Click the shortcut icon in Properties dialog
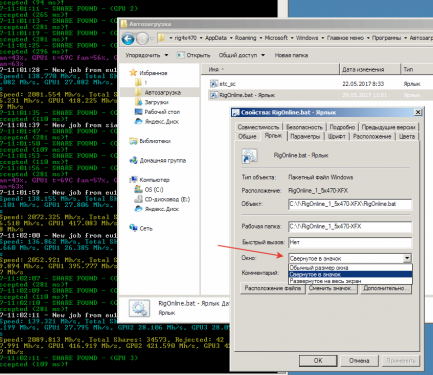The image size is (433, 375). coord(249,156)
